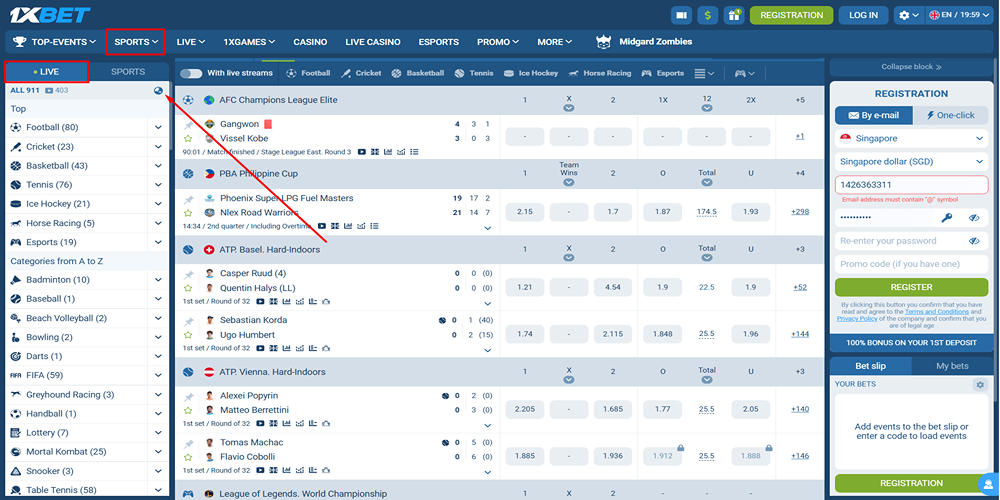Screen dimensions: 1000x500
Task: Favorite the Casper Ruud match star
Action: click(x=188, y=288)
